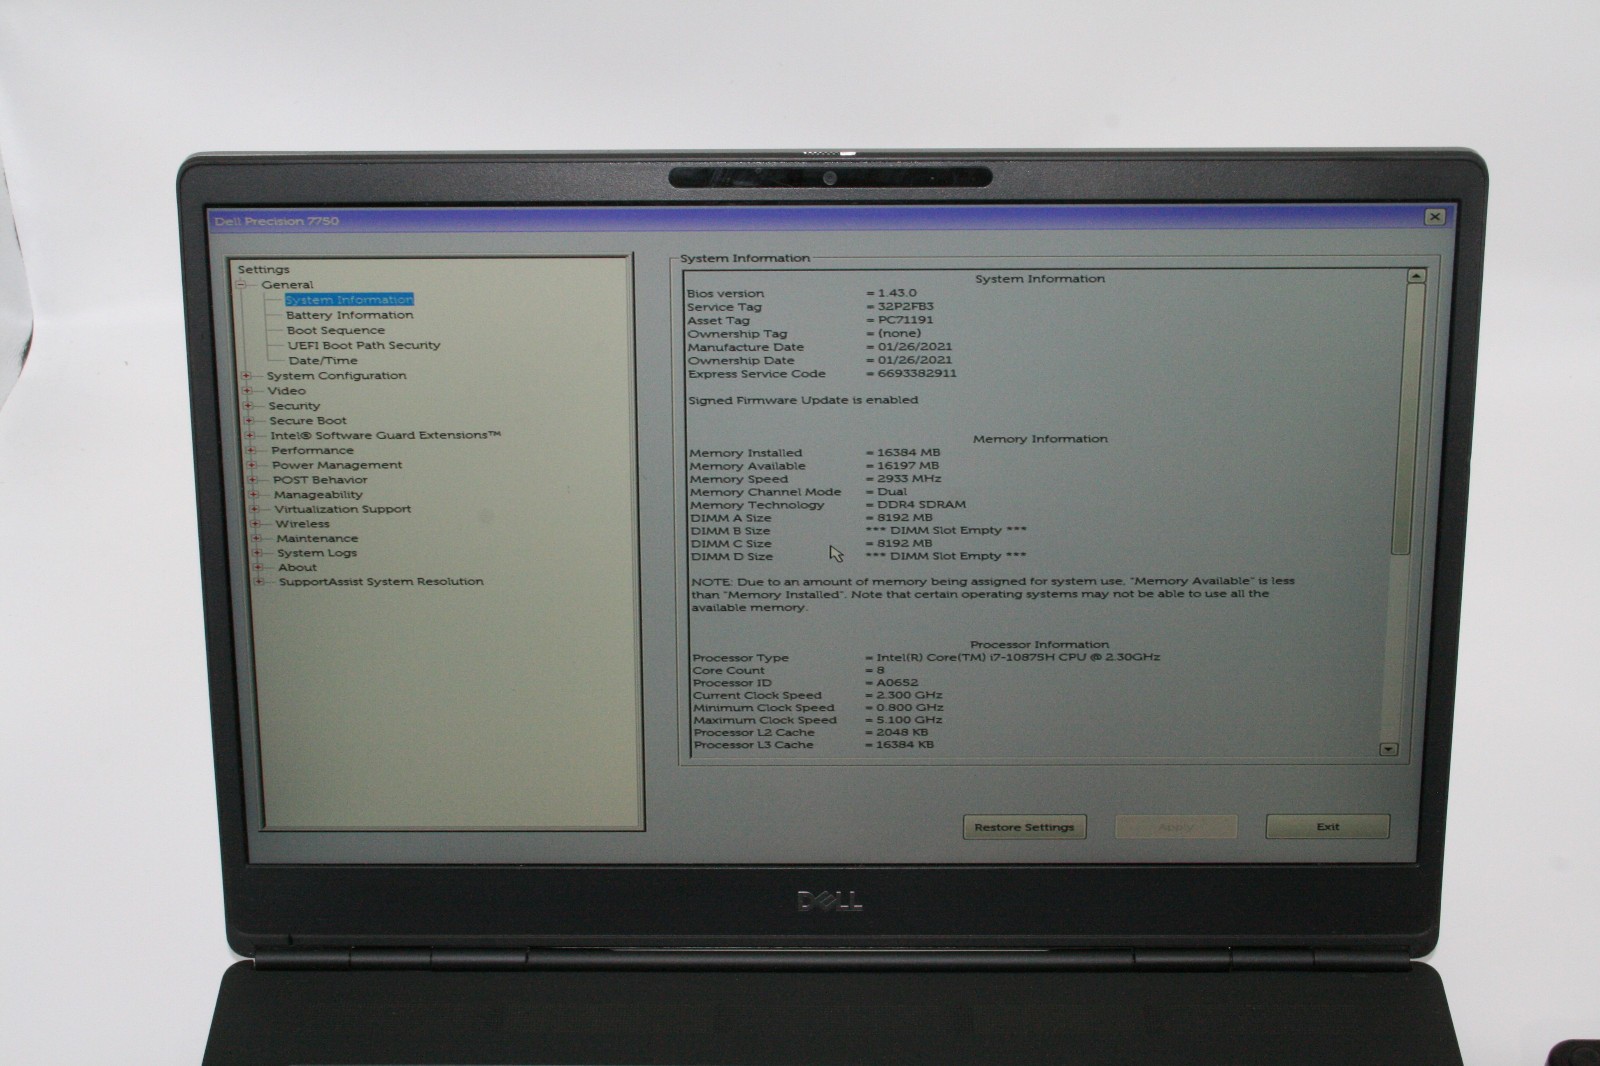1600x1066 pixels.
Task: Select the Virtualization Support label
Action: 343,509
